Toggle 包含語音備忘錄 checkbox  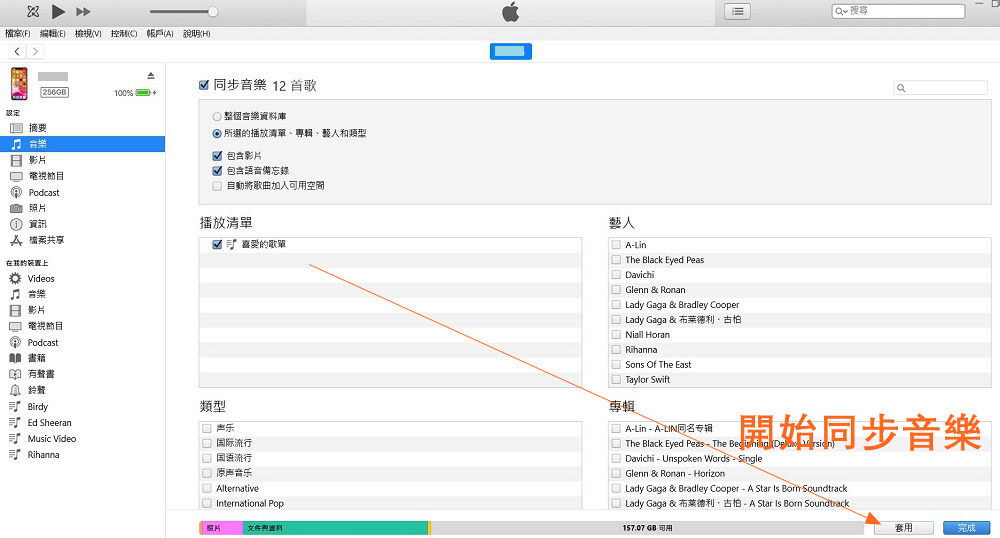[217, 171]
